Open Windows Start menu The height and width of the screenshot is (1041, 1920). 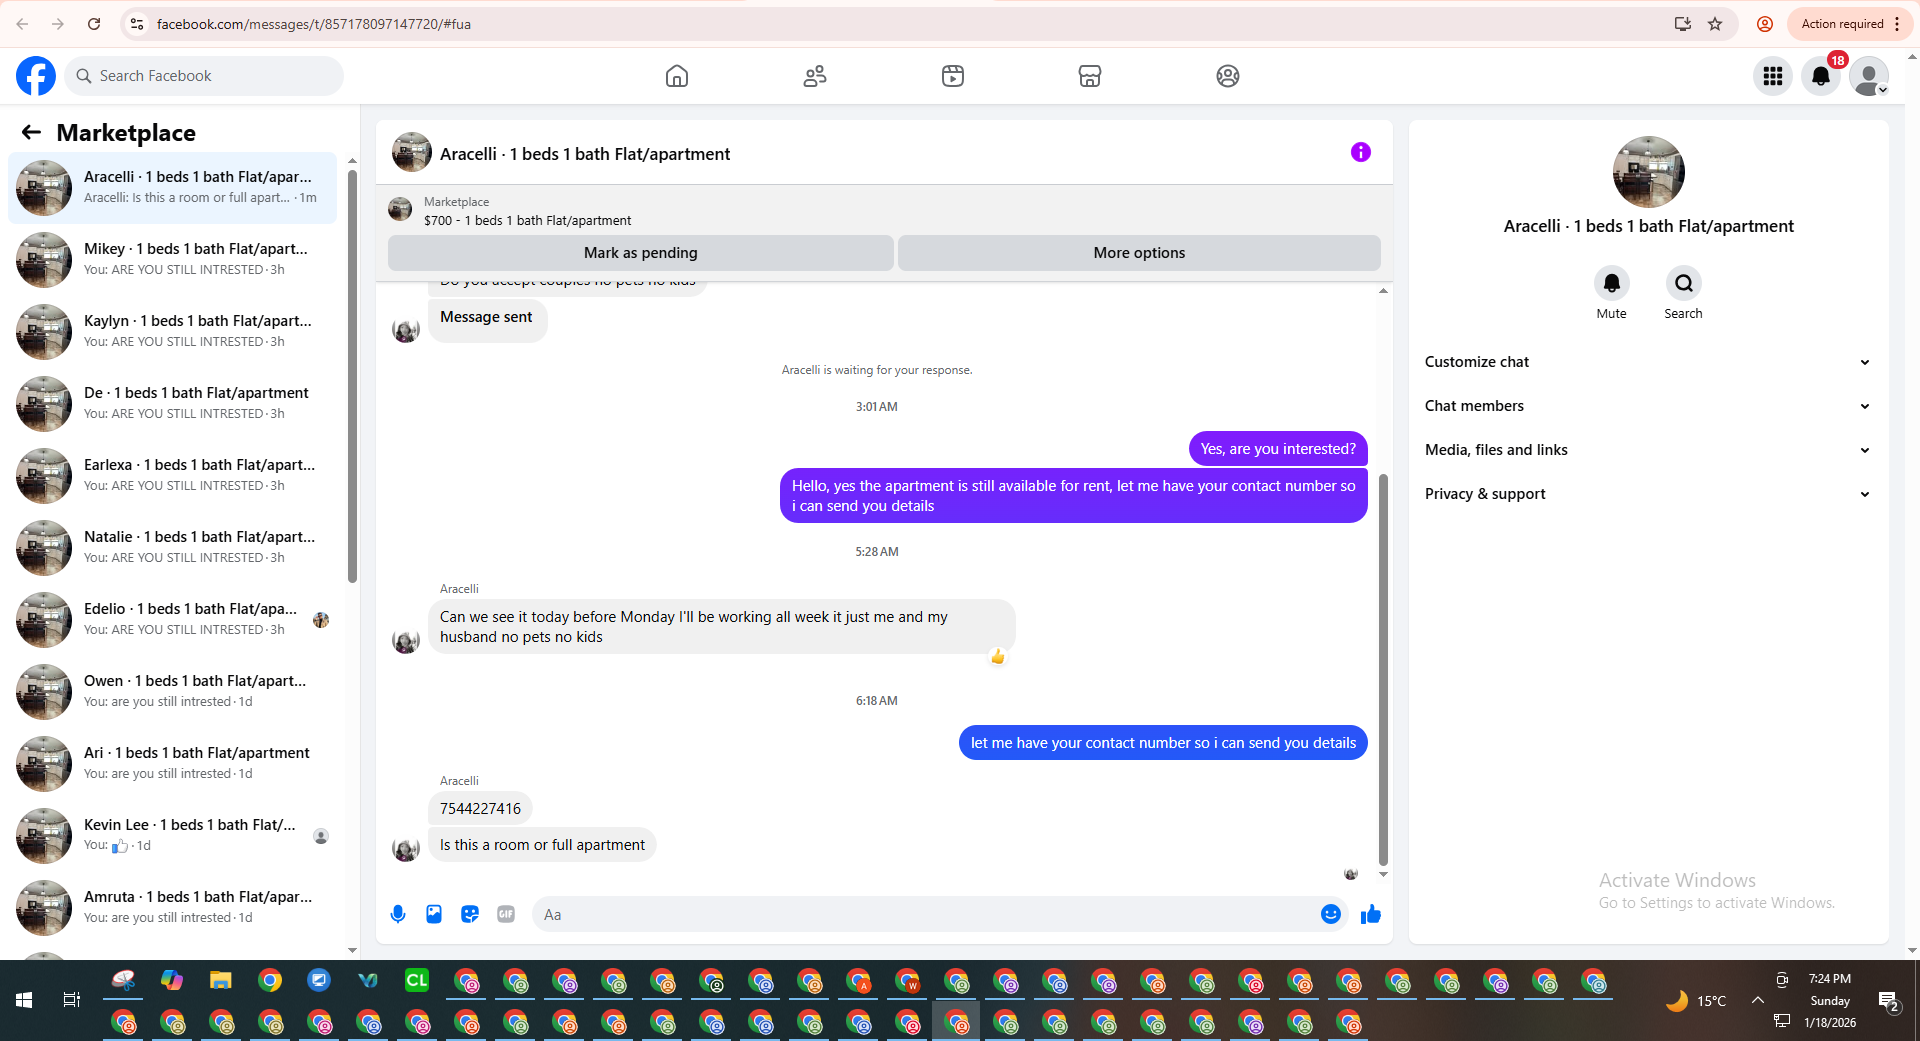[24, 1000]
